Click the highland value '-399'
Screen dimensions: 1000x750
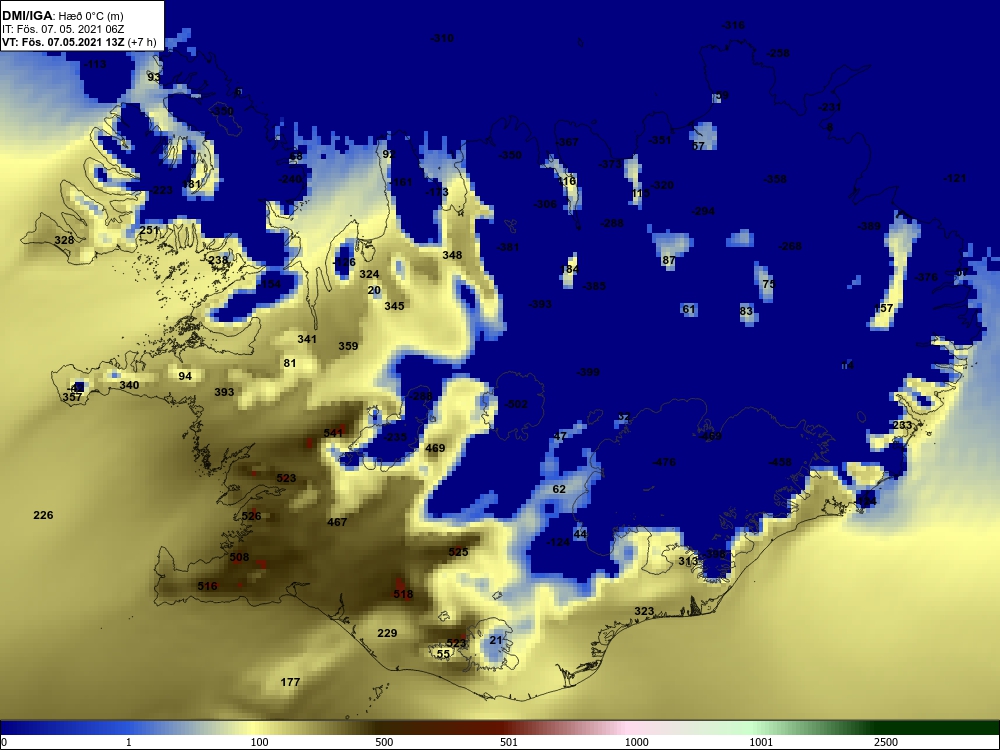click(588, 372)
